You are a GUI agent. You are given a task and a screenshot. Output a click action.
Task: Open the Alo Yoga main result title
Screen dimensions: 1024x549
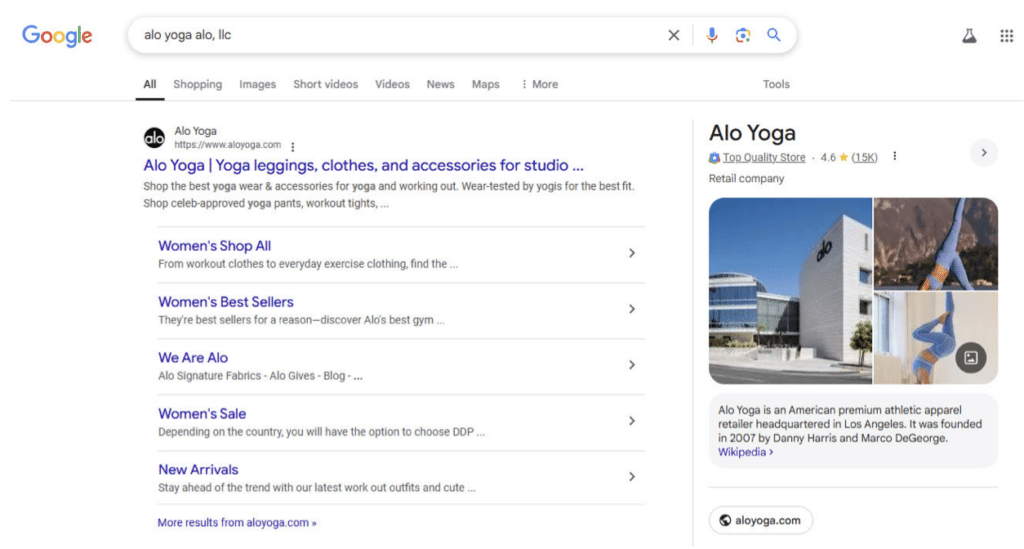coord(363,165)
